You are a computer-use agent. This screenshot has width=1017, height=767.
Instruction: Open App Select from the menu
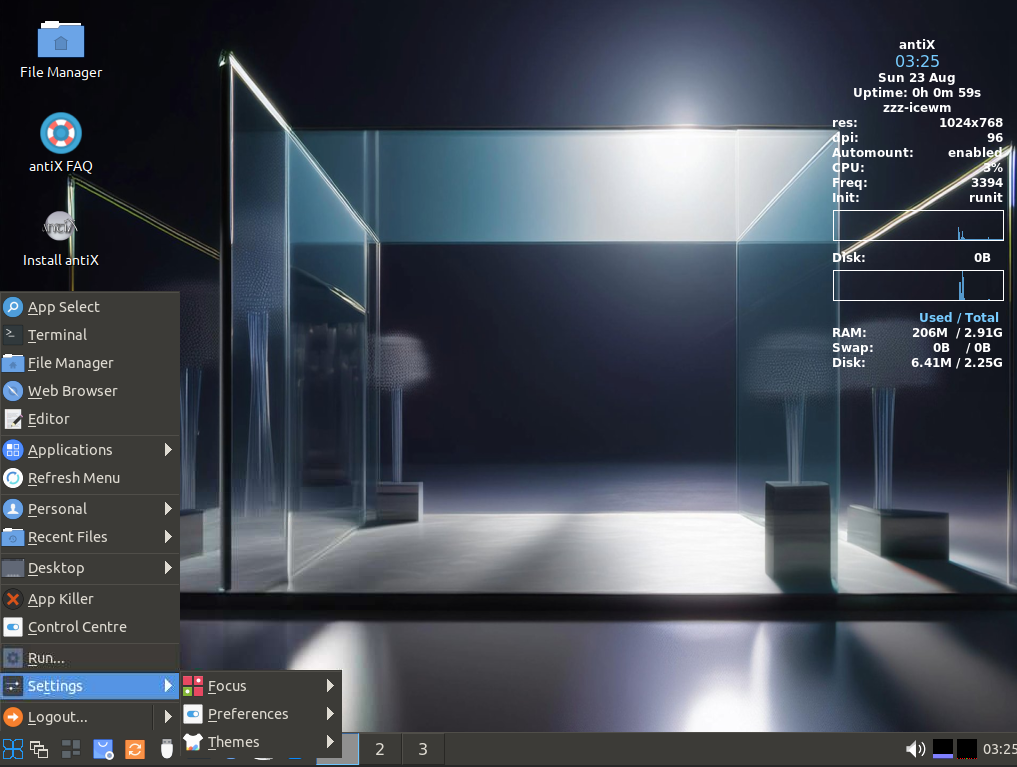point(90,307)
